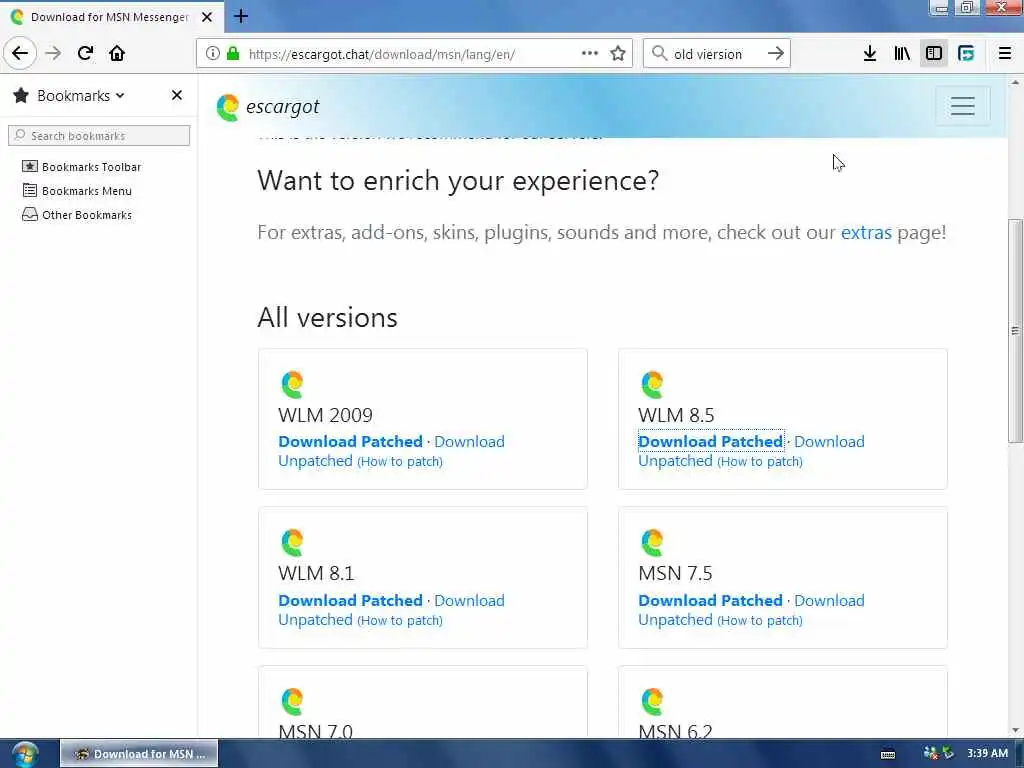Go back to previous page
1024x768 pixels.
pyautogui.click(x=20, y=54)
